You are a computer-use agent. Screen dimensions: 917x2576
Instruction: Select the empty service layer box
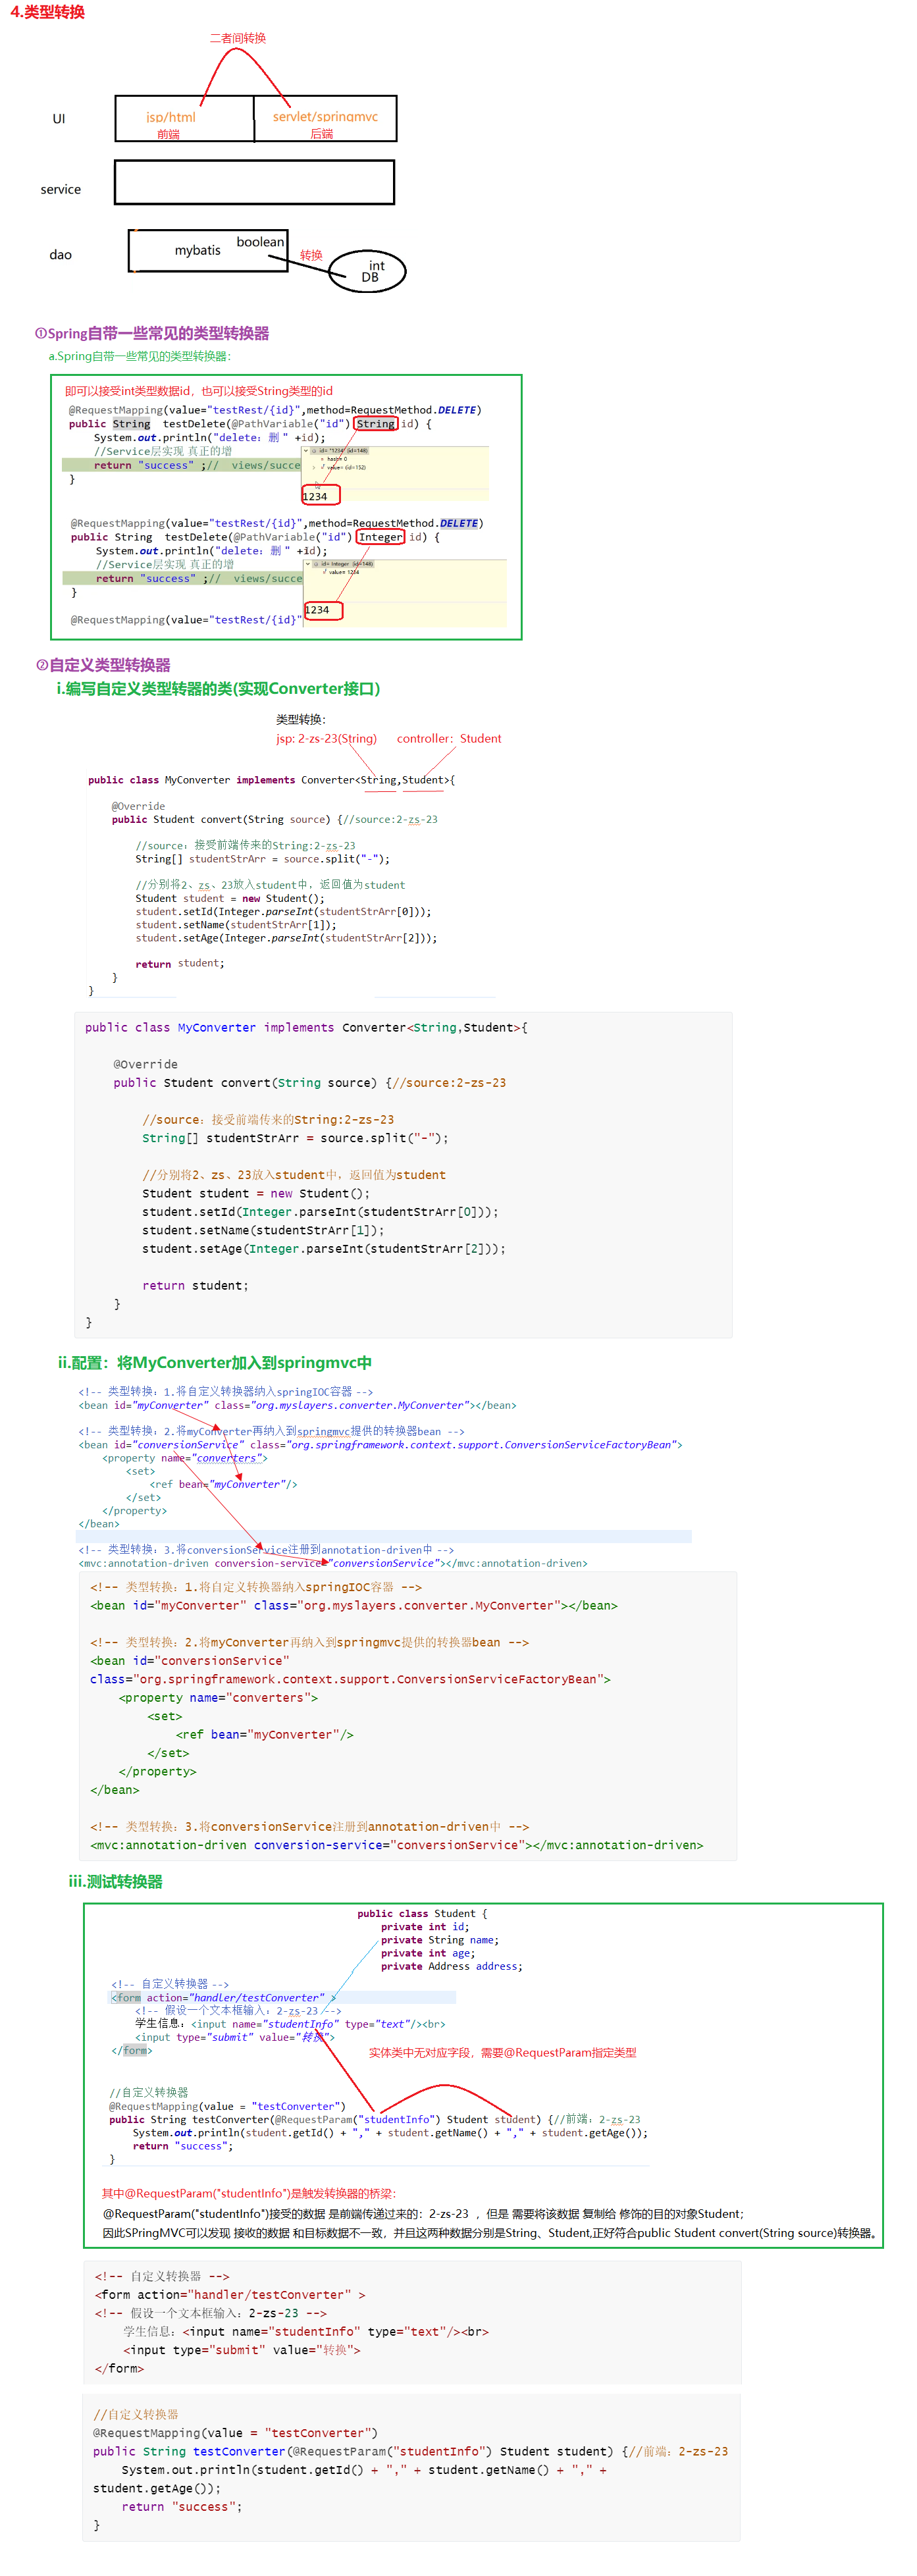coord(254,183)
